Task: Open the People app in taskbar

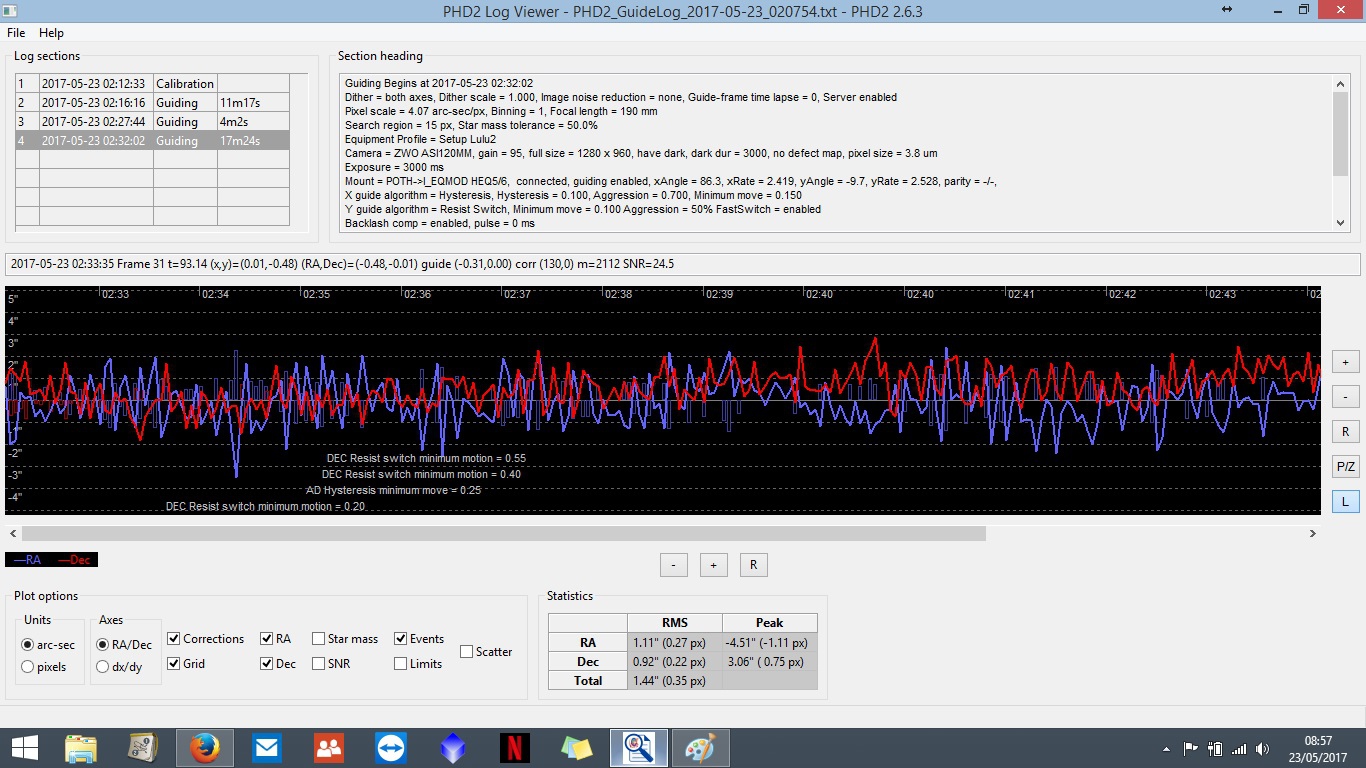Action: tap(328, 748)
